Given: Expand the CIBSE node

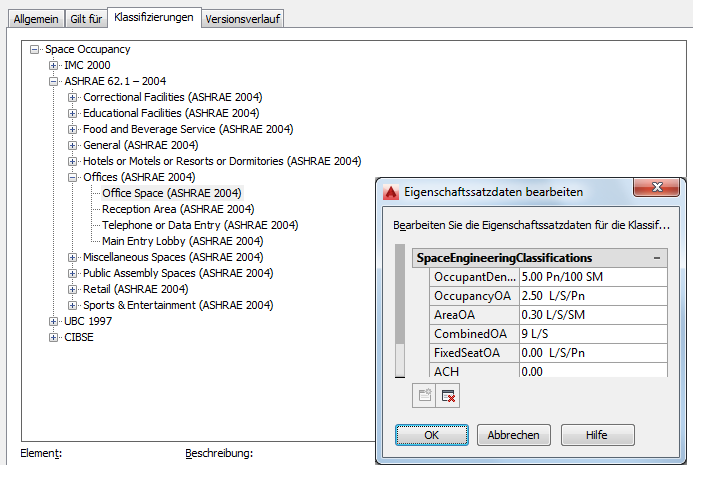Looking at the screenshot, I should pos(53,337).
